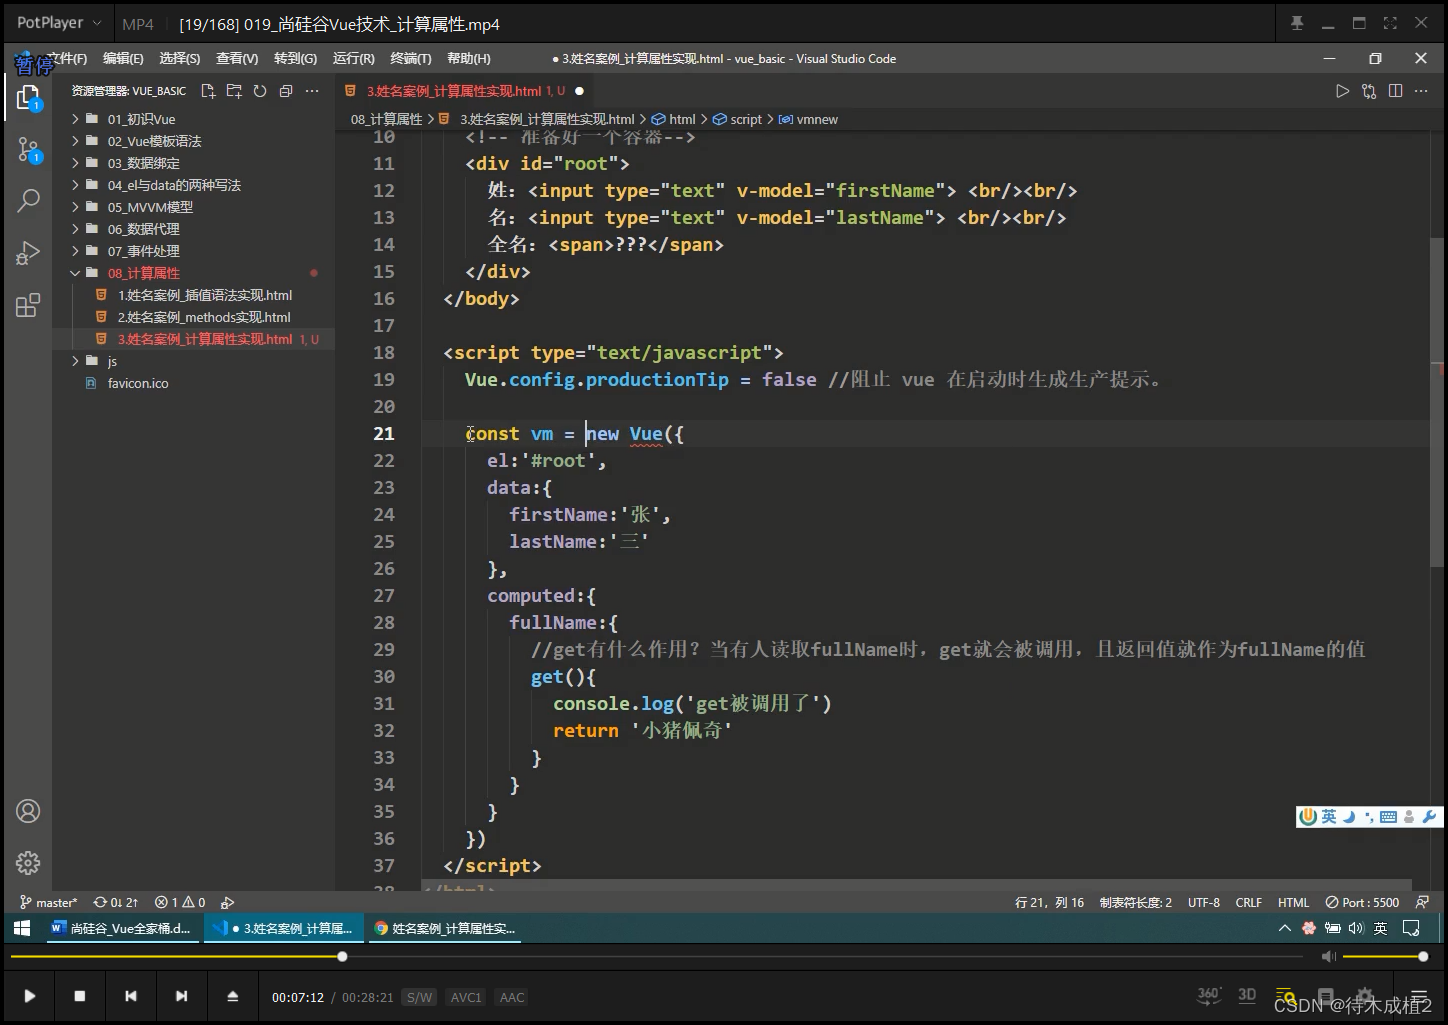
Task: Open the errors and warnings status item
Action: click(x=180, y=902)
